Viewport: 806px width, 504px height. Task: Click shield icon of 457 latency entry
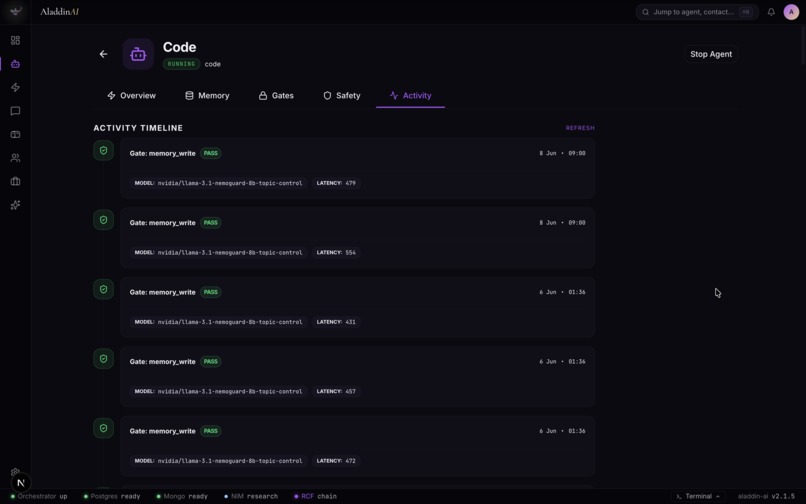click(x=103, y=359)
